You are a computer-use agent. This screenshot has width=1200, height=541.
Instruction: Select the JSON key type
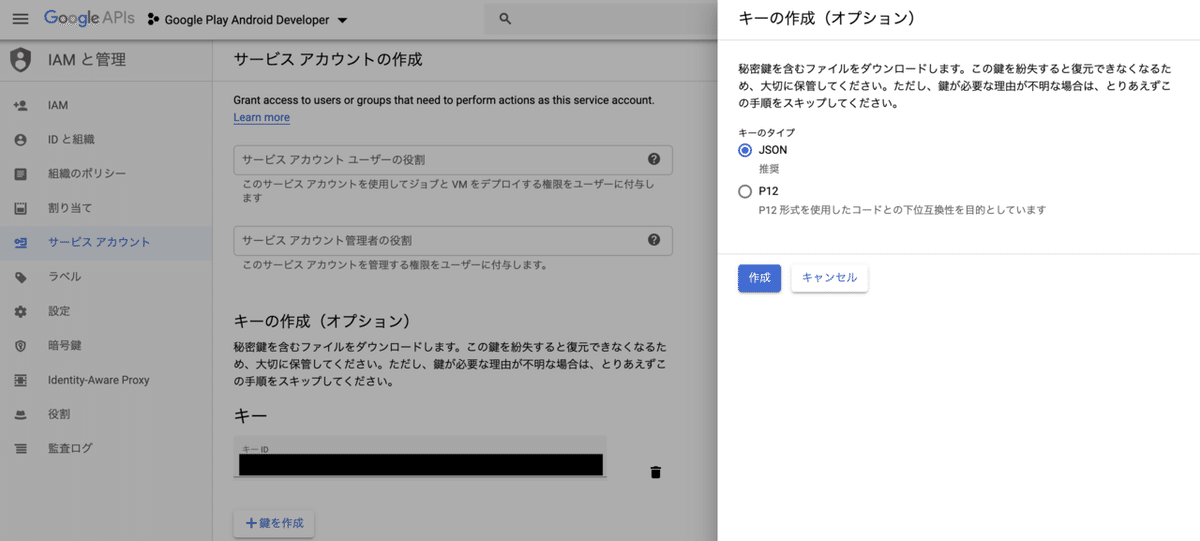[x=744, y=150]
